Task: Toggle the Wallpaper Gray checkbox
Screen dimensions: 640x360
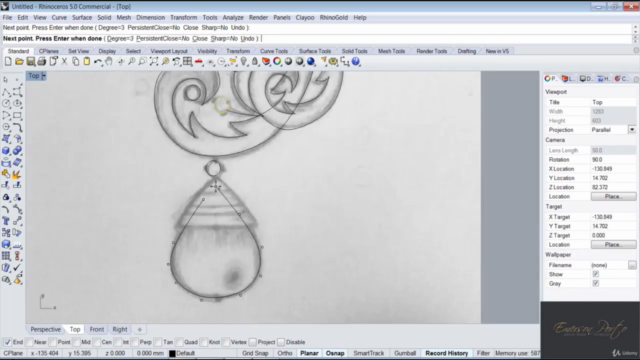Action: click(x=596, y=284)
